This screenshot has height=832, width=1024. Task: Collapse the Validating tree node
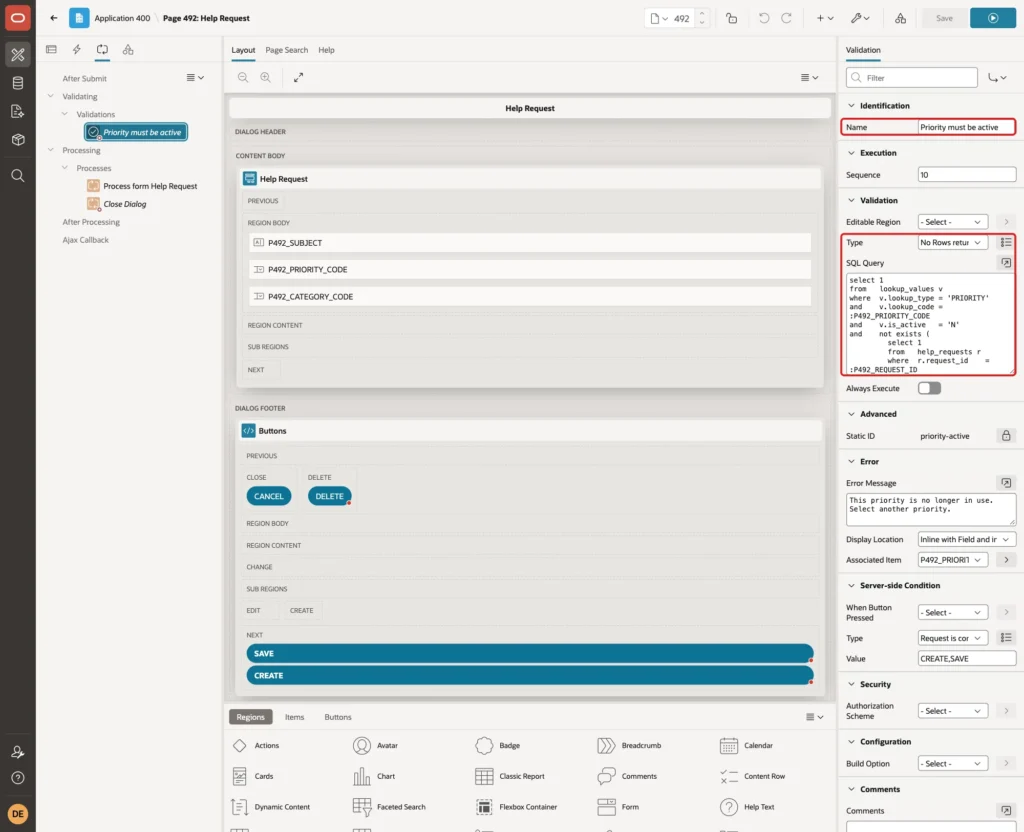tap(50, 96)
